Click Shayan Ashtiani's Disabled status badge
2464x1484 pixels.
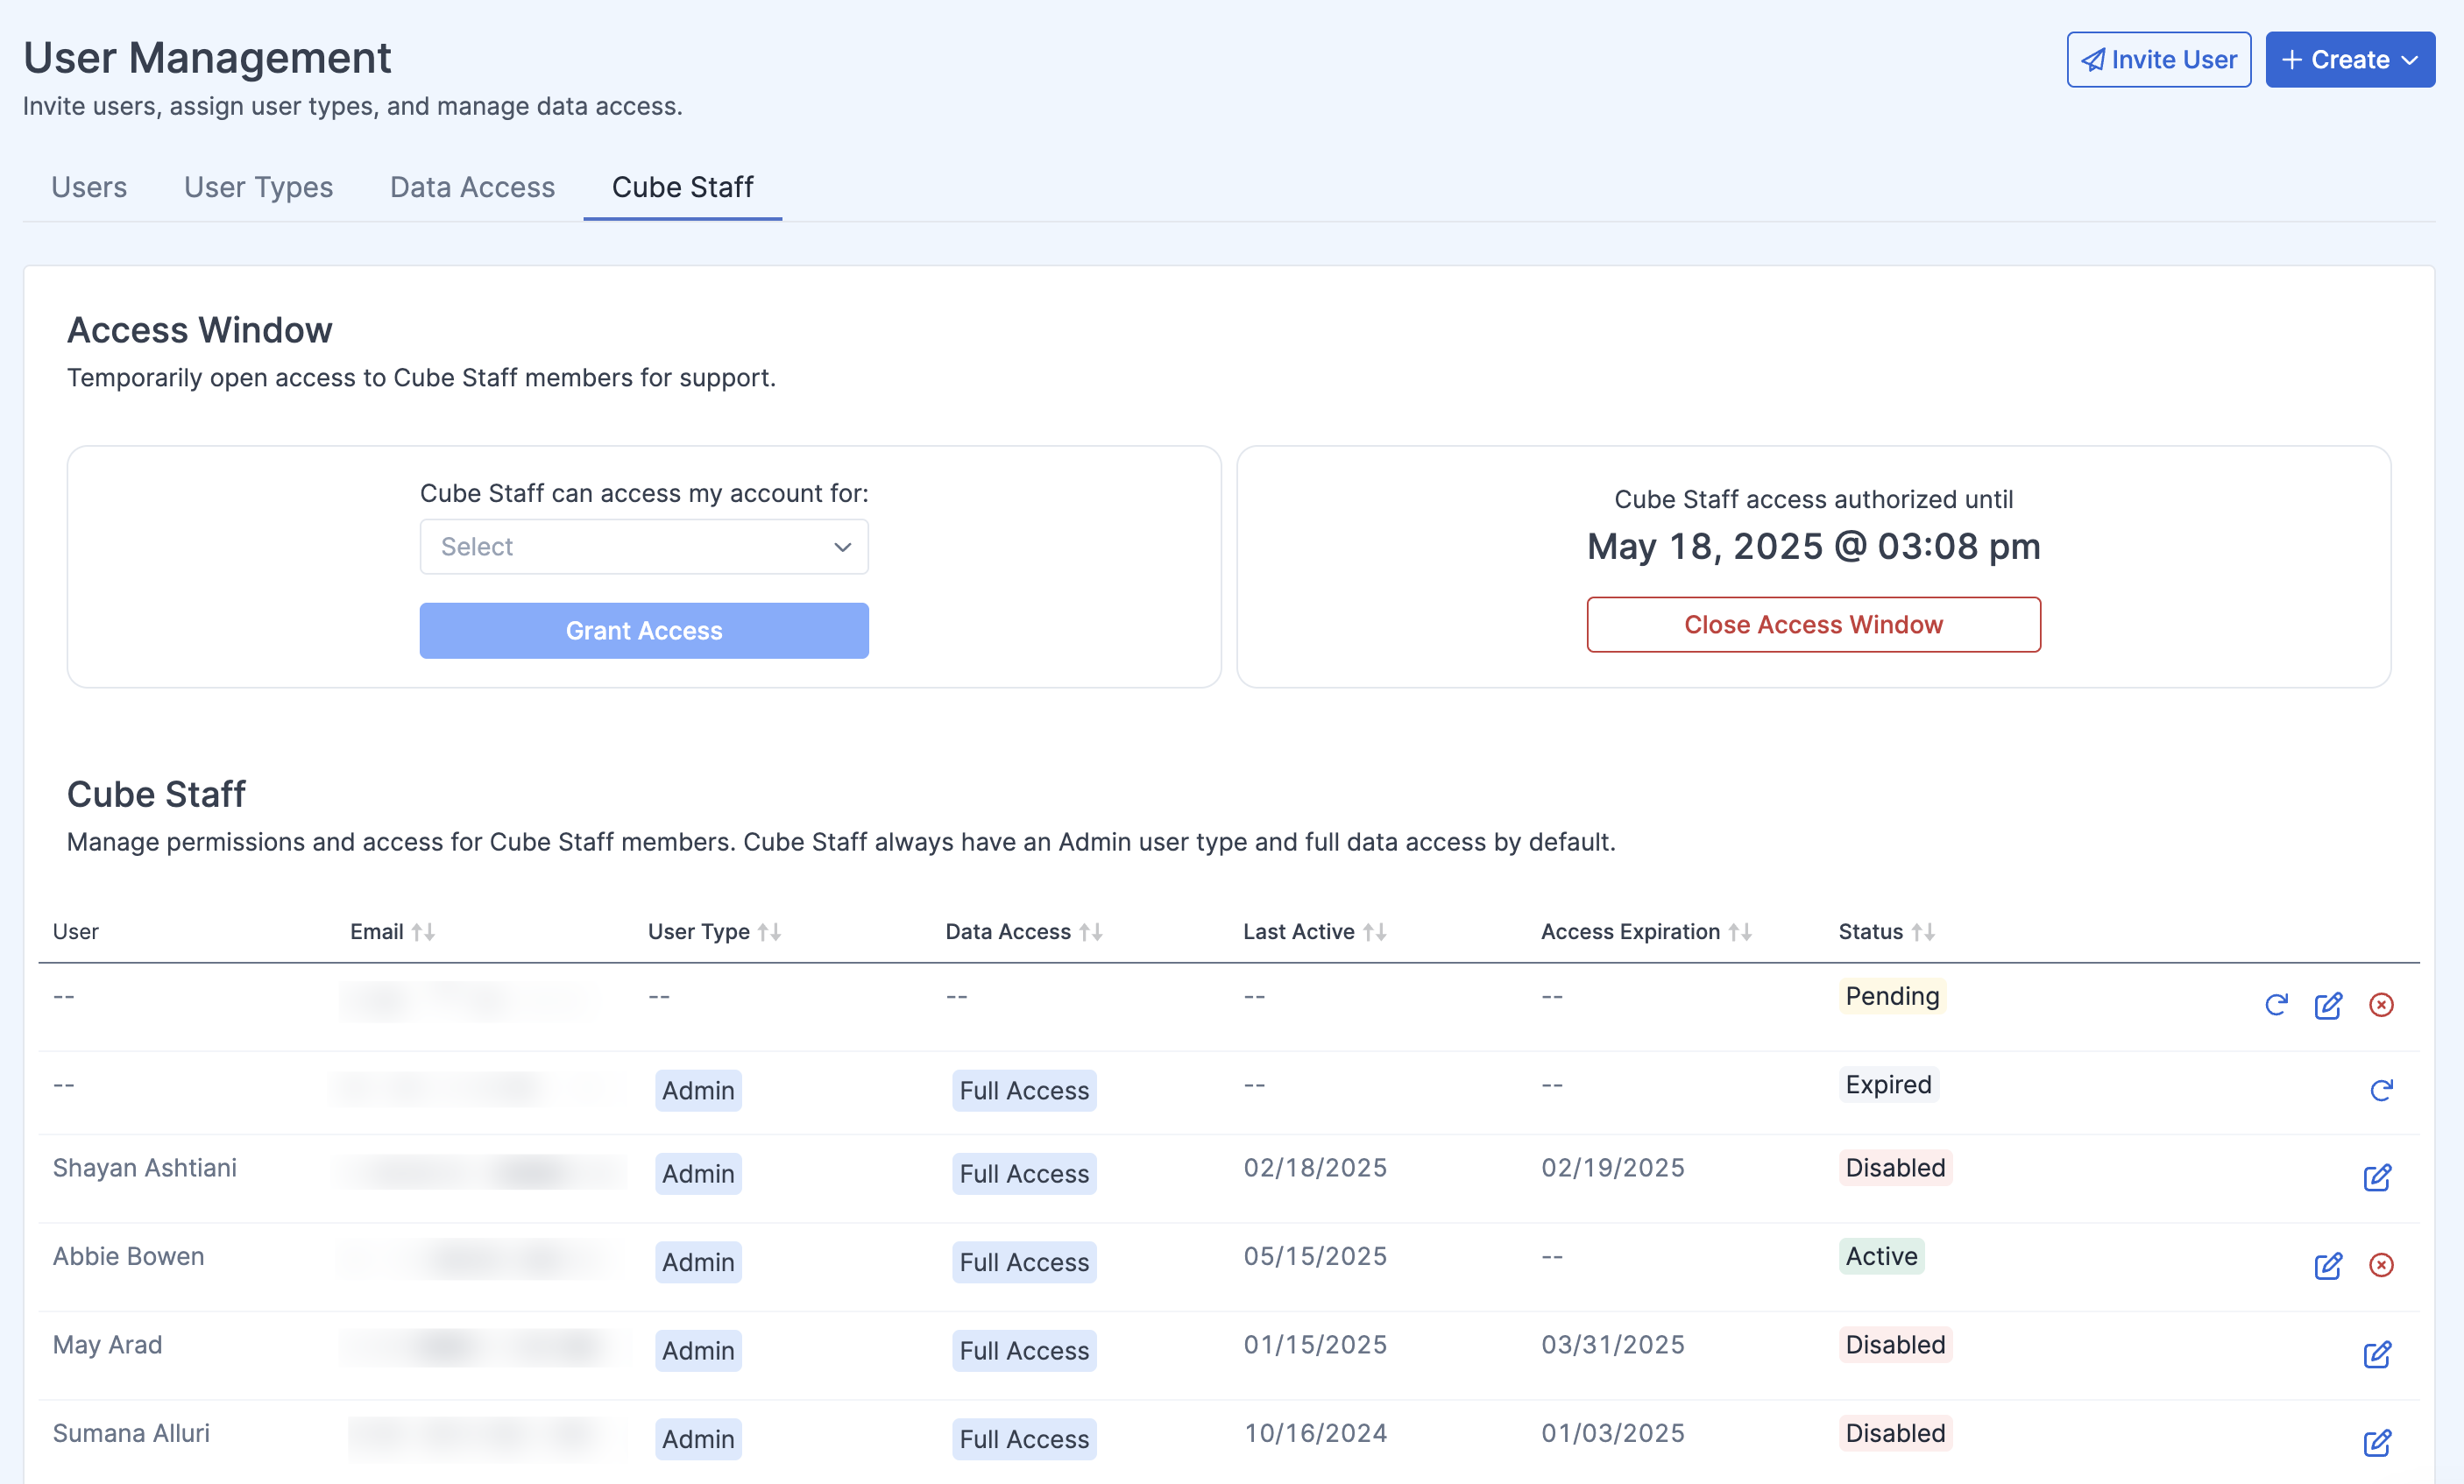coord(1895,1167)
